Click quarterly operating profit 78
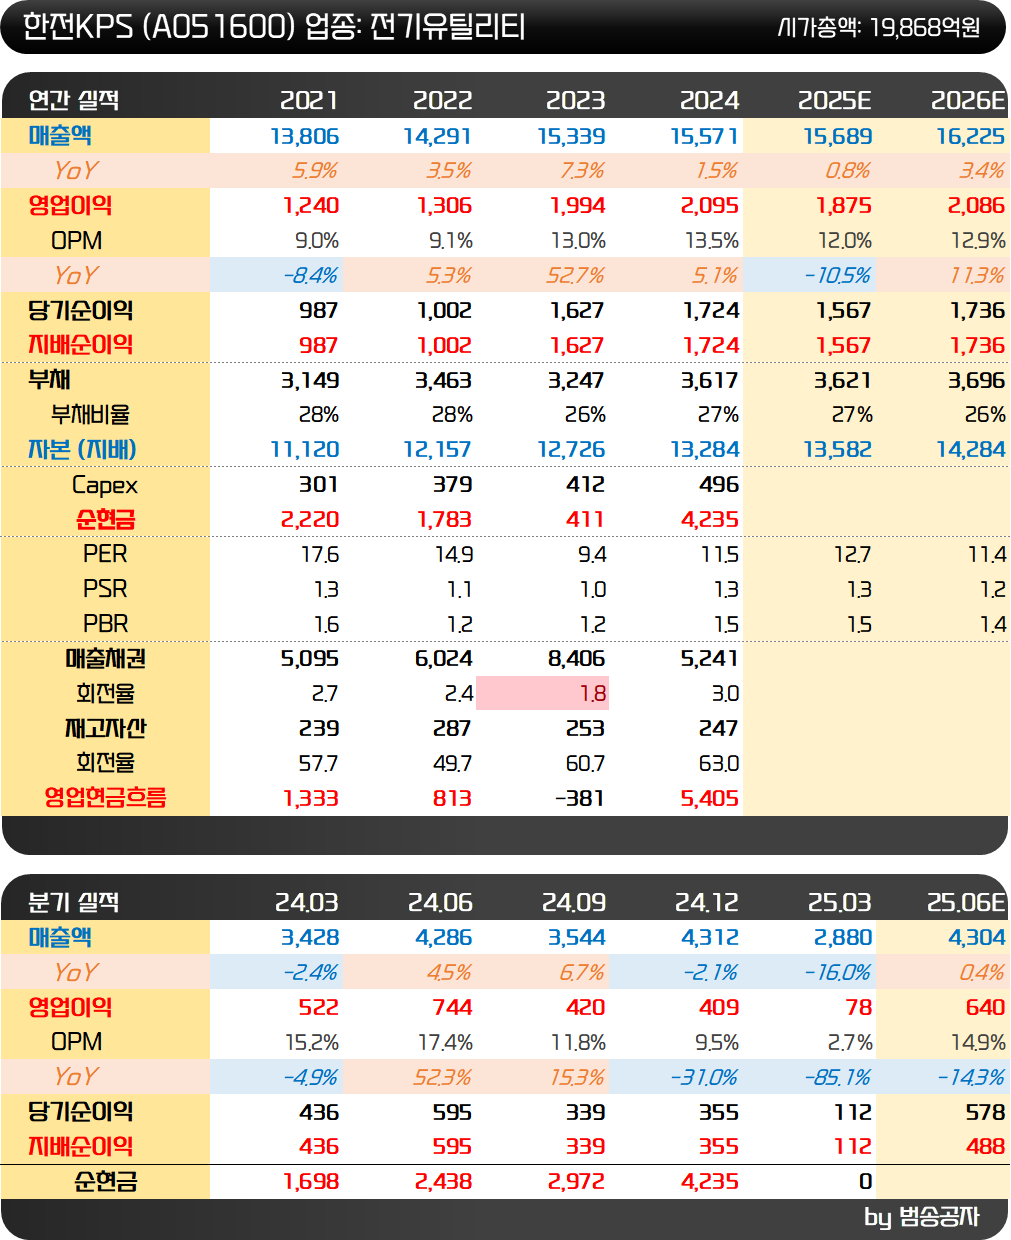The width and height of the screenshot is (1011, 1240). 858,1007
